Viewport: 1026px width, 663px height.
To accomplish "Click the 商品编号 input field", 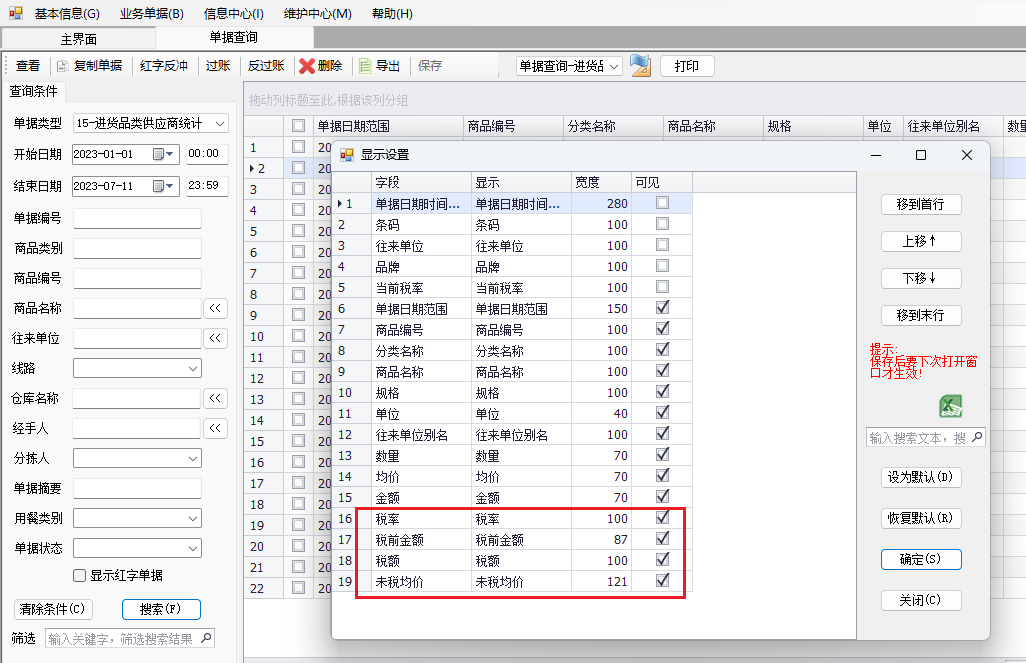I will (137, 278).
